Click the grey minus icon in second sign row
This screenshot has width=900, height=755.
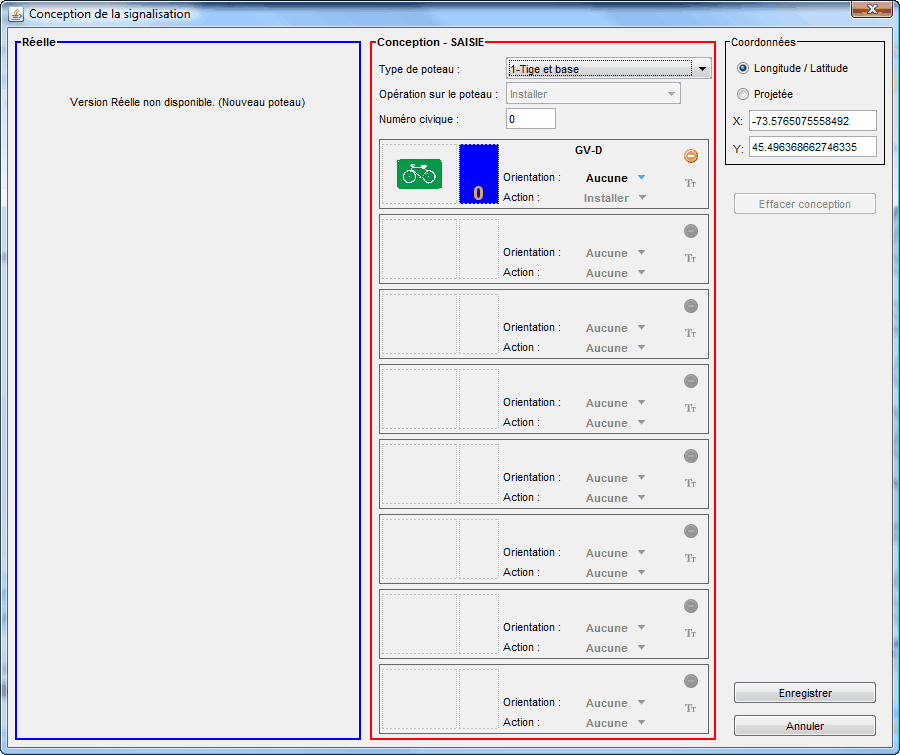point(690,231)
